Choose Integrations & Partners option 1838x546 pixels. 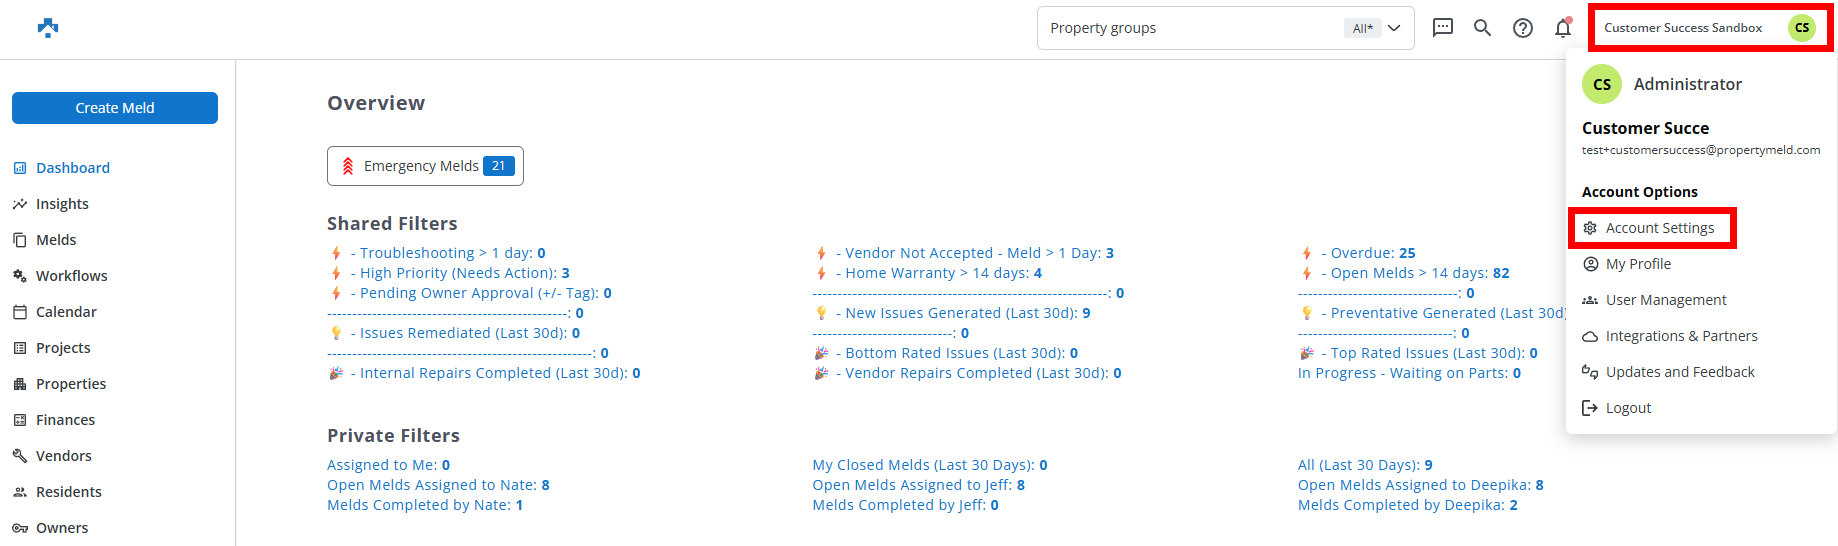[x=1681, y=336]
